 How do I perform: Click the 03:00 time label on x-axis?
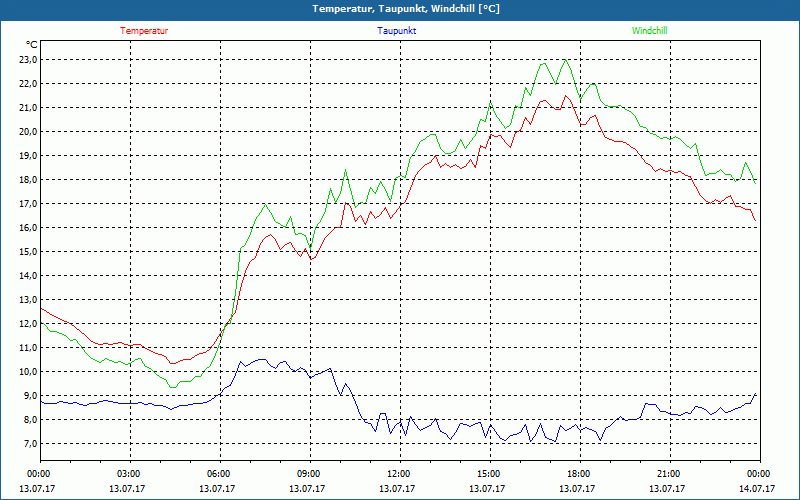click(x=128, y=474)
